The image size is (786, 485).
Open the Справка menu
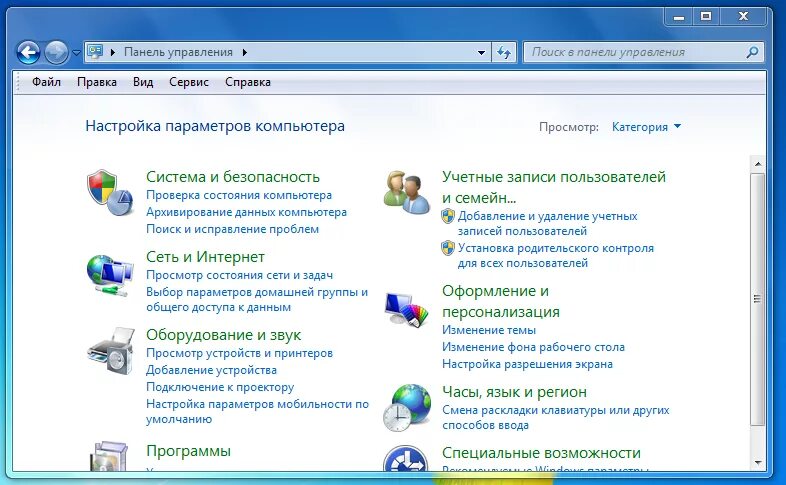248,82
